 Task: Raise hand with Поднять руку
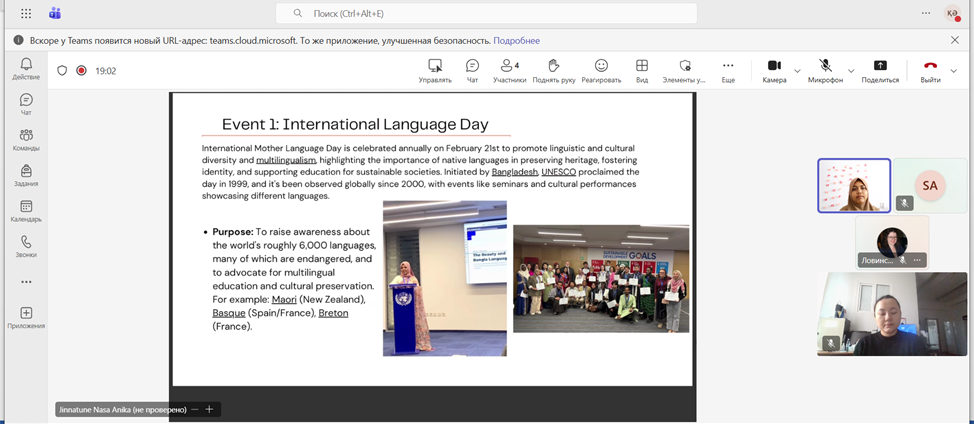(554, 70)
